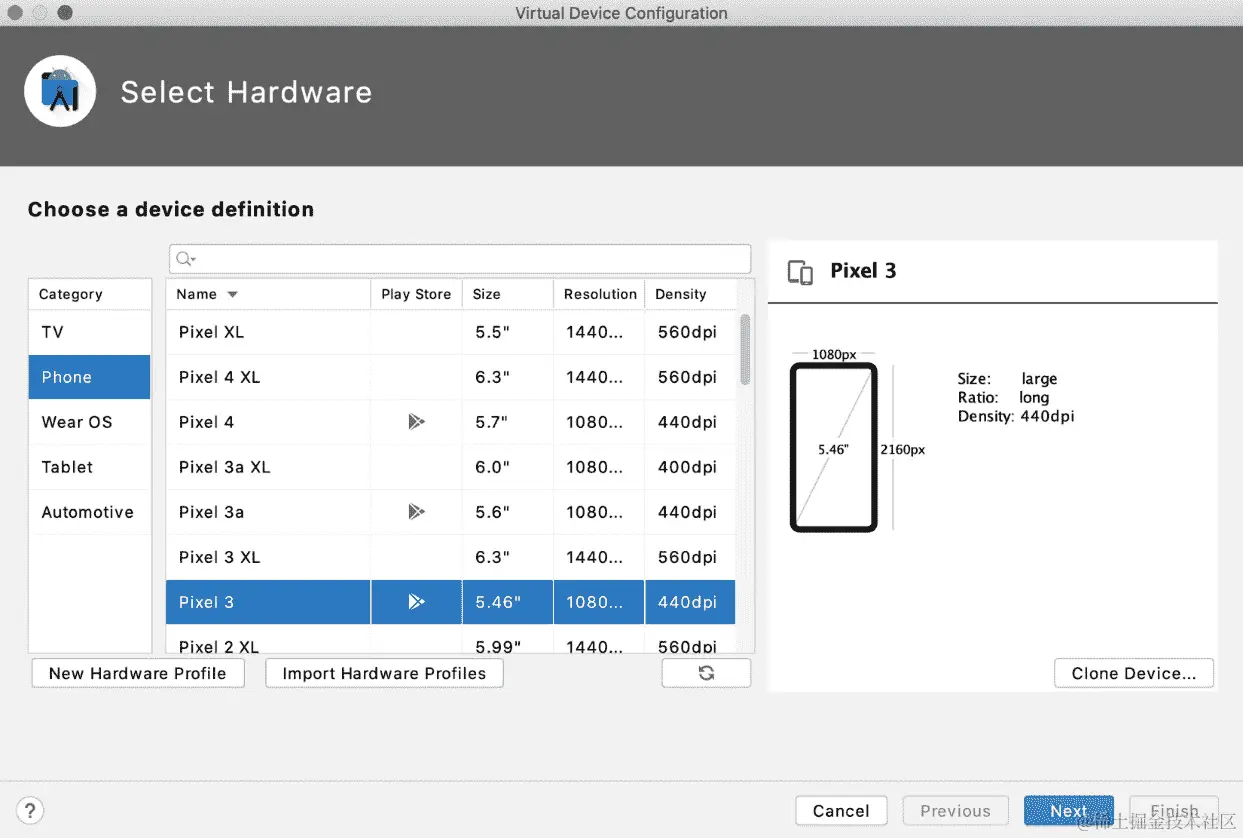Image resolution: width=1243 pixels, height=838 pixels.
Task: Click the Clone Device button
Action: 1134,673
